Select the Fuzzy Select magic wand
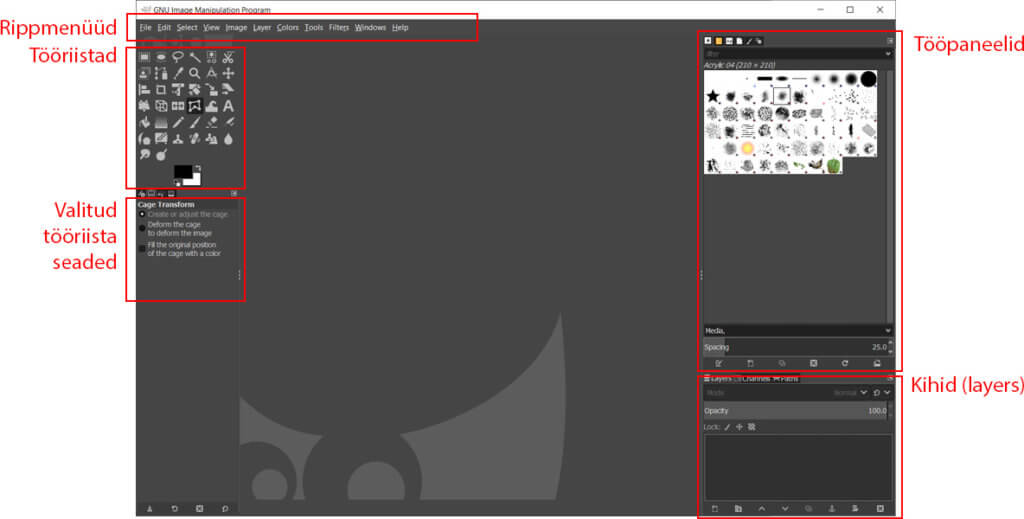Screen dimensions: 1024x519 195,57
